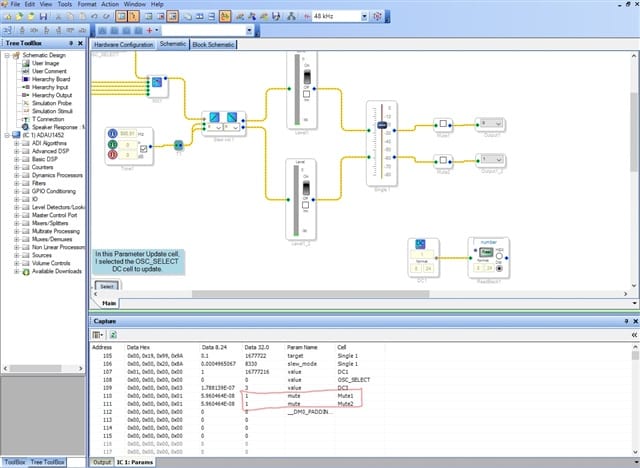Click the Undo arrow toolbar icon

click(x=94, y=16)
